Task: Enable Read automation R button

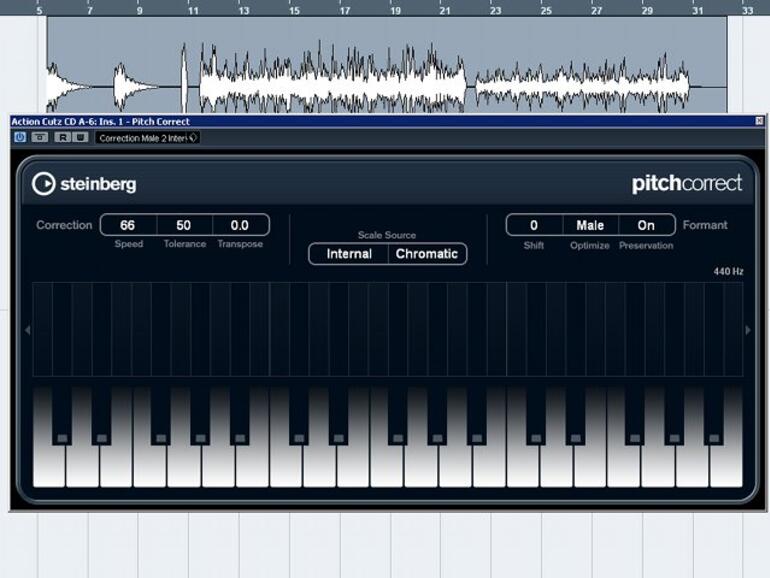Action: click(63, 138)
